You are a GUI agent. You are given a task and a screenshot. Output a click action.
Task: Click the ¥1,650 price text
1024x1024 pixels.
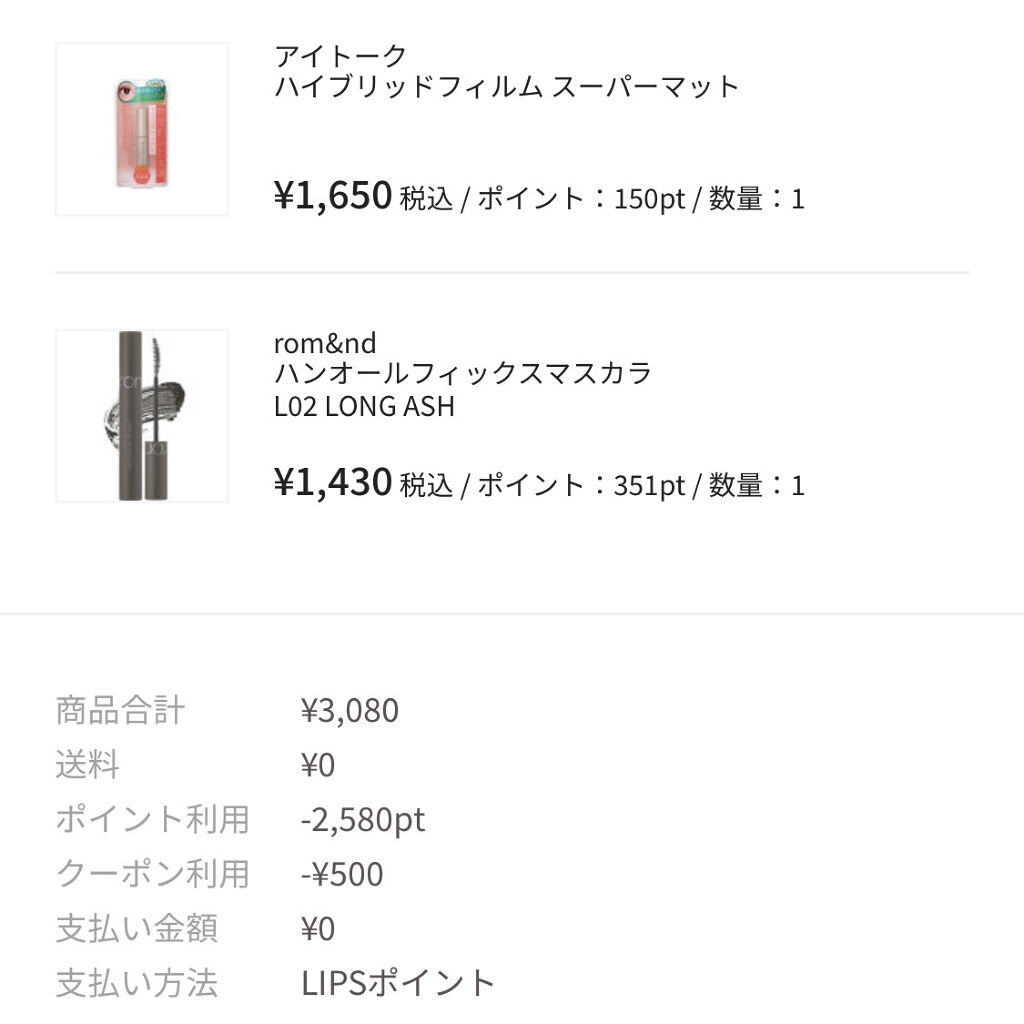330,196
